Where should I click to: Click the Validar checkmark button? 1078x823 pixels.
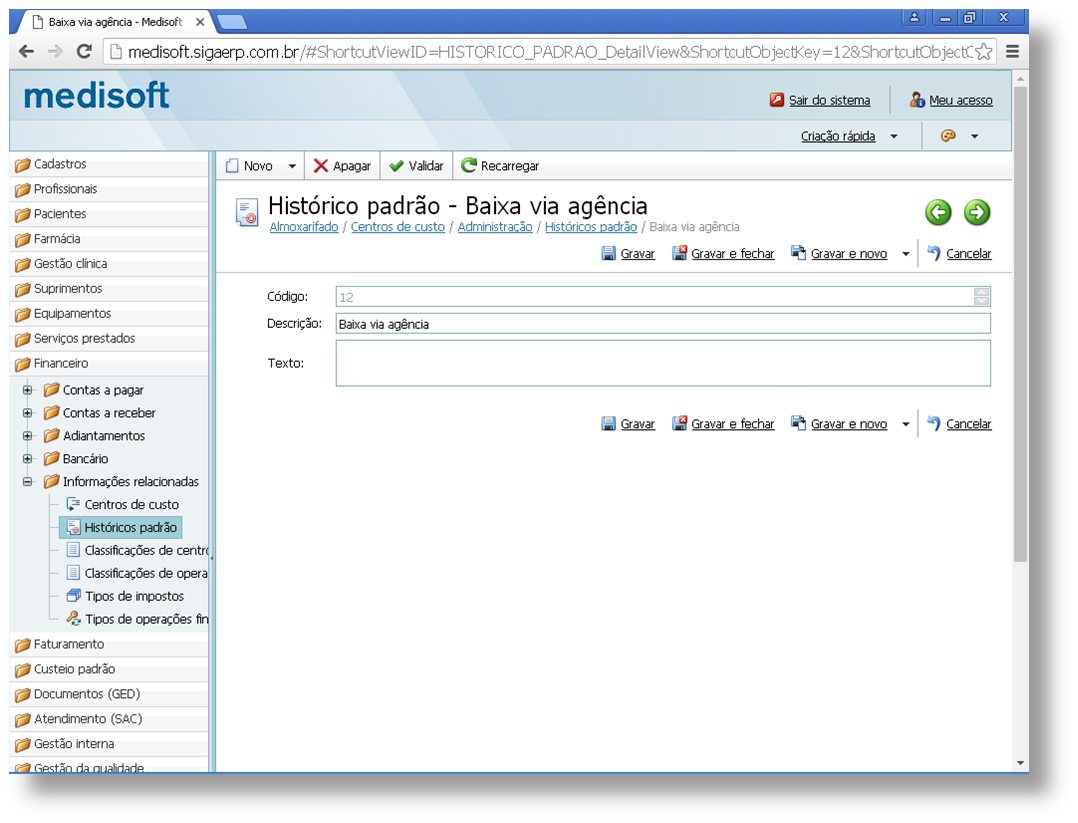click(x=416, y=166)
